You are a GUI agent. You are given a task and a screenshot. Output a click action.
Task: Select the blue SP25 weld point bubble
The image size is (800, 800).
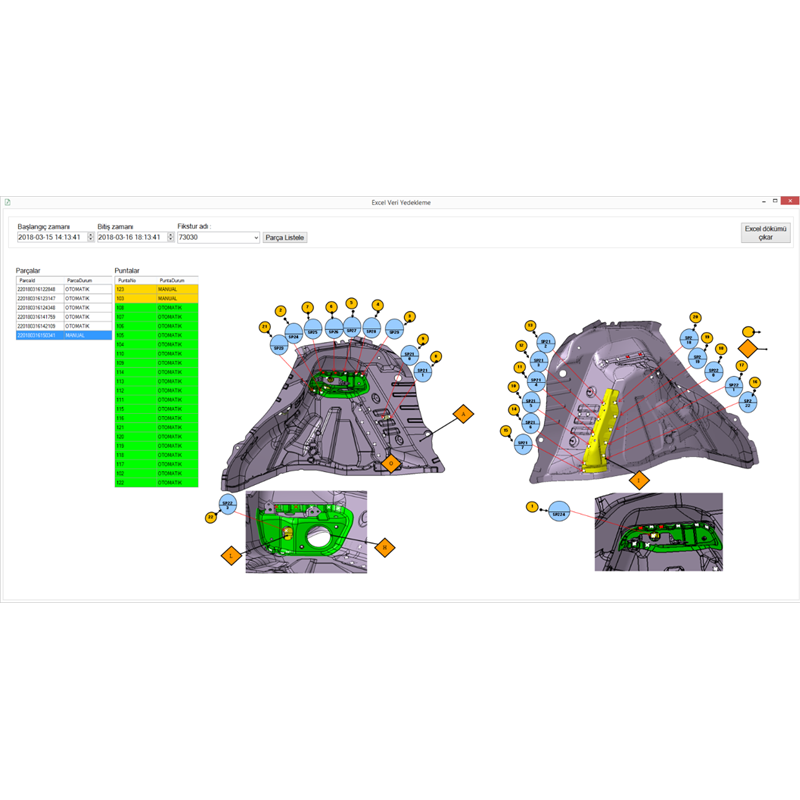point(313,329)
